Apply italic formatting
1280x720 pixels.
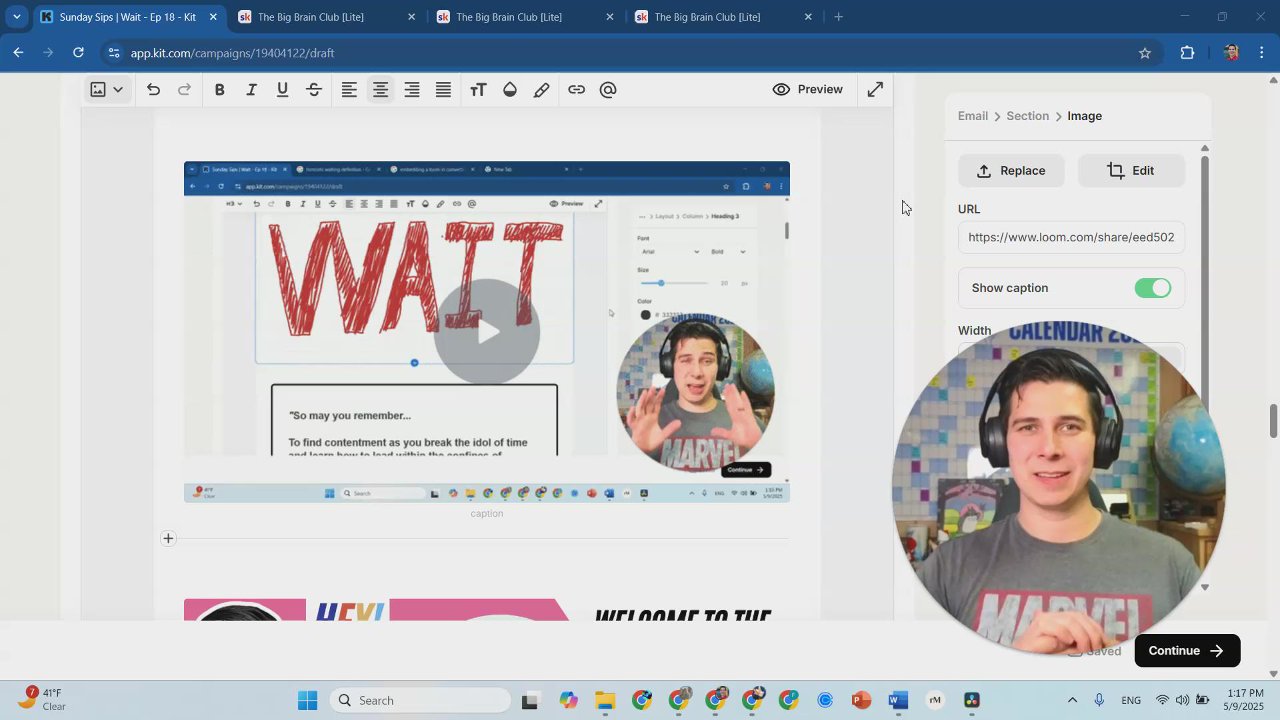(x=251, y=90)
